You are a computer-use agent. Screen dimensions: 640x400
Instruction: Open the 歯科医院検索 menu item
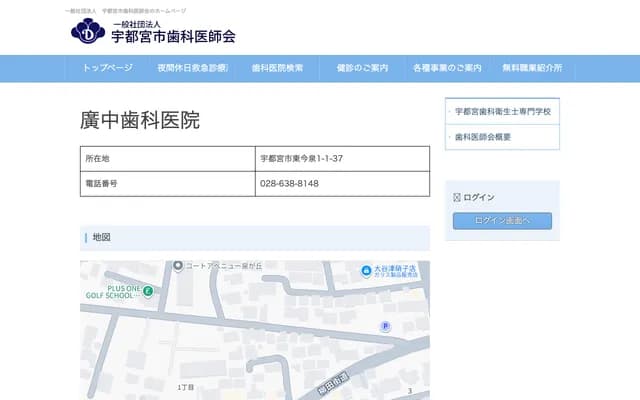coord(277,68)
